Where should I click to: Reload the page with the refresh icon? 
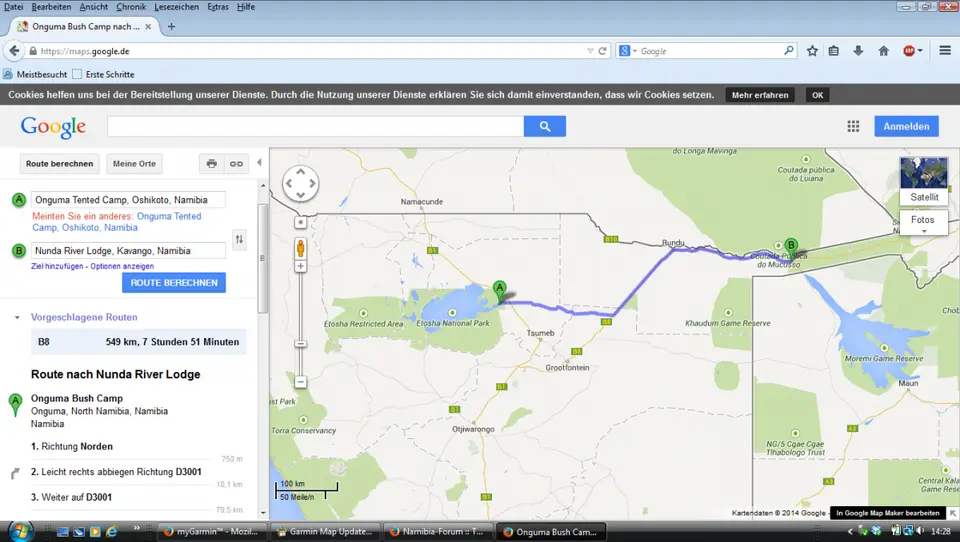pos(602,51)
